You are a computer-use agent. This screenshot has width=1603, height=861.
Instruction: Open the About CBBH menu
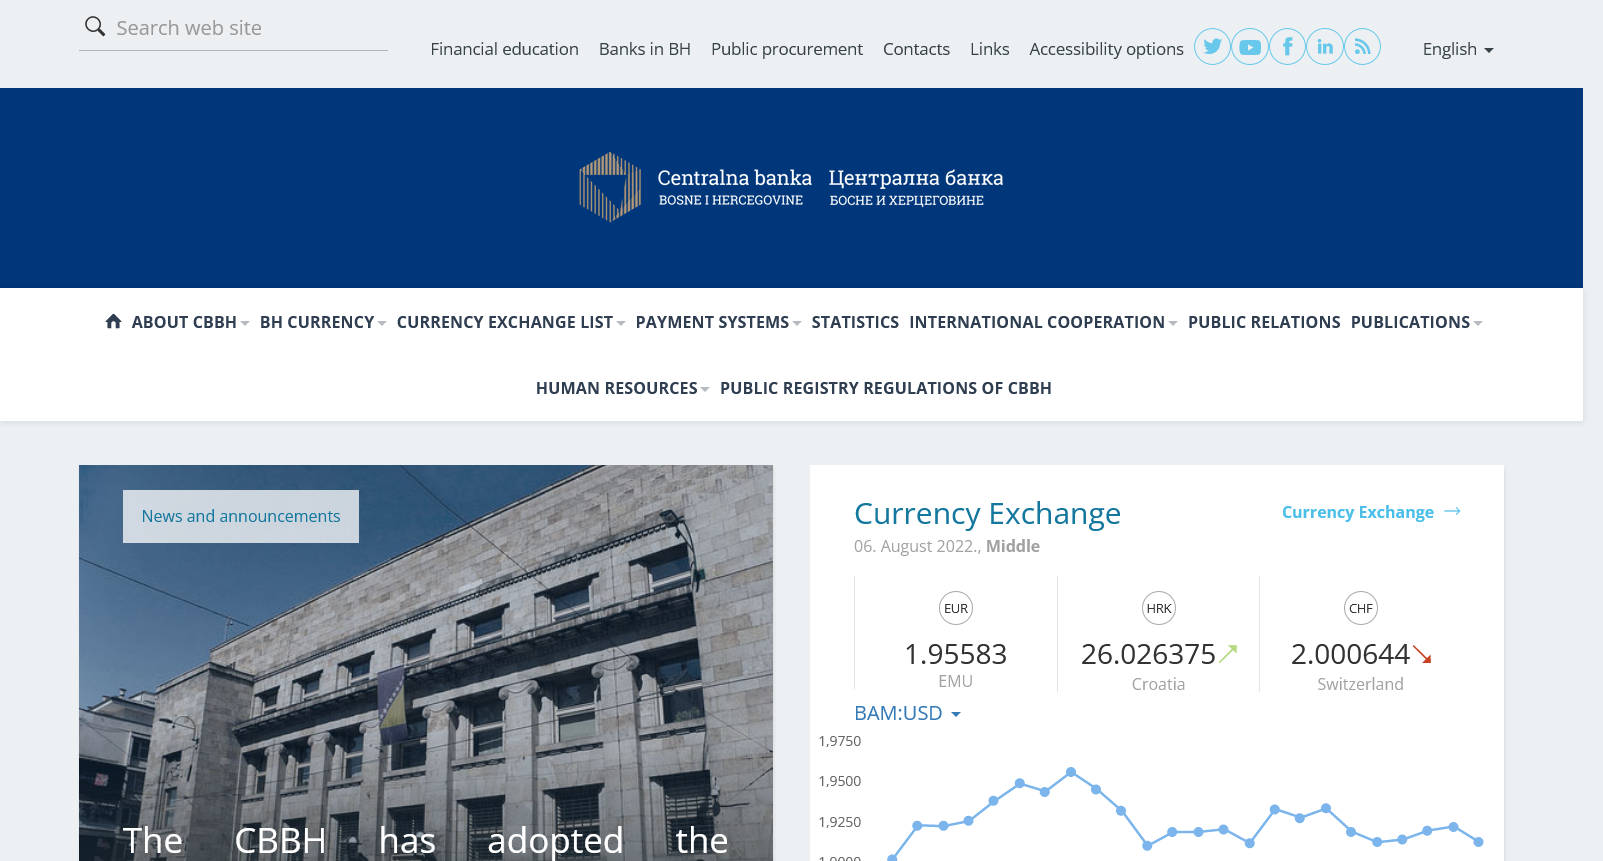click(190, 322)
